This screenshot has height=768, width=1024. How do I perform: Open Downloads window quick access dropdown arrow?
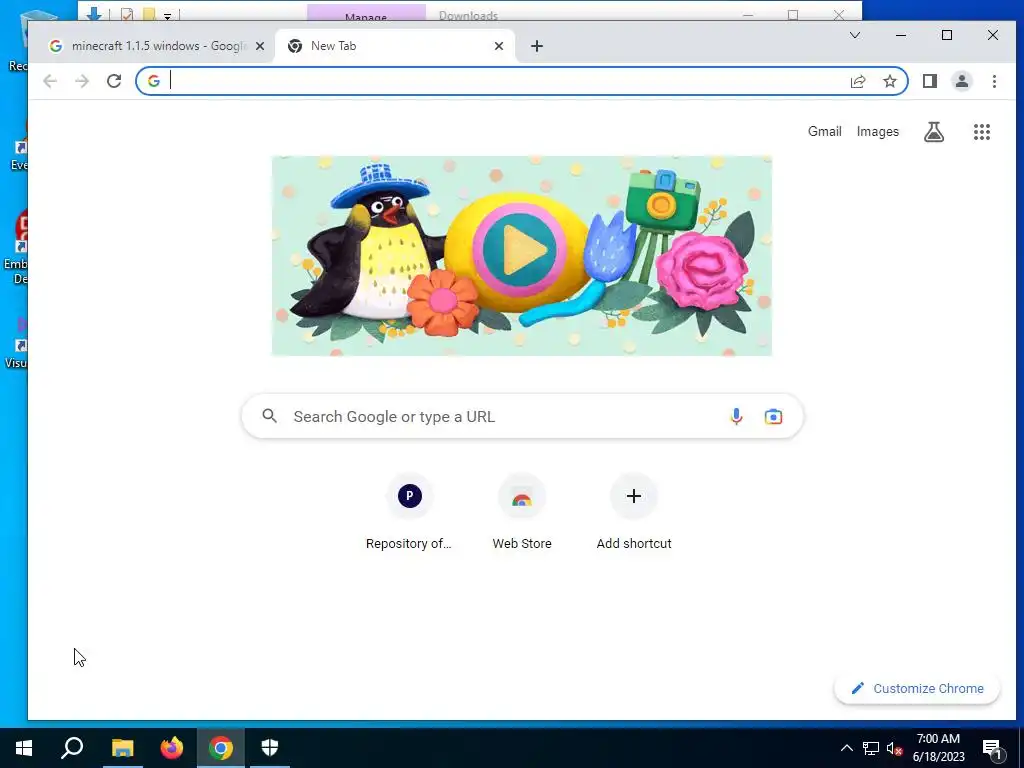(x=167, y=15)
